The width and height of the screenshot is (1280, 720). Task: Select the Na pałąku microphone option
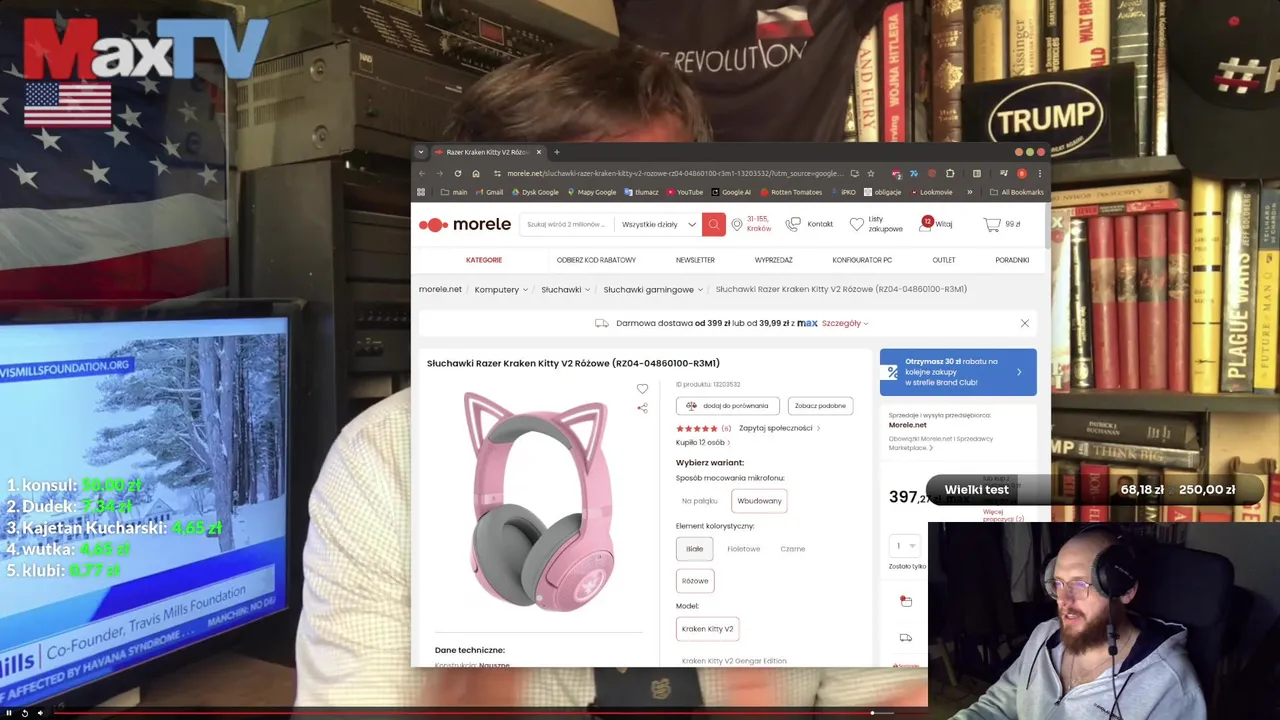(x=699, y=501)
